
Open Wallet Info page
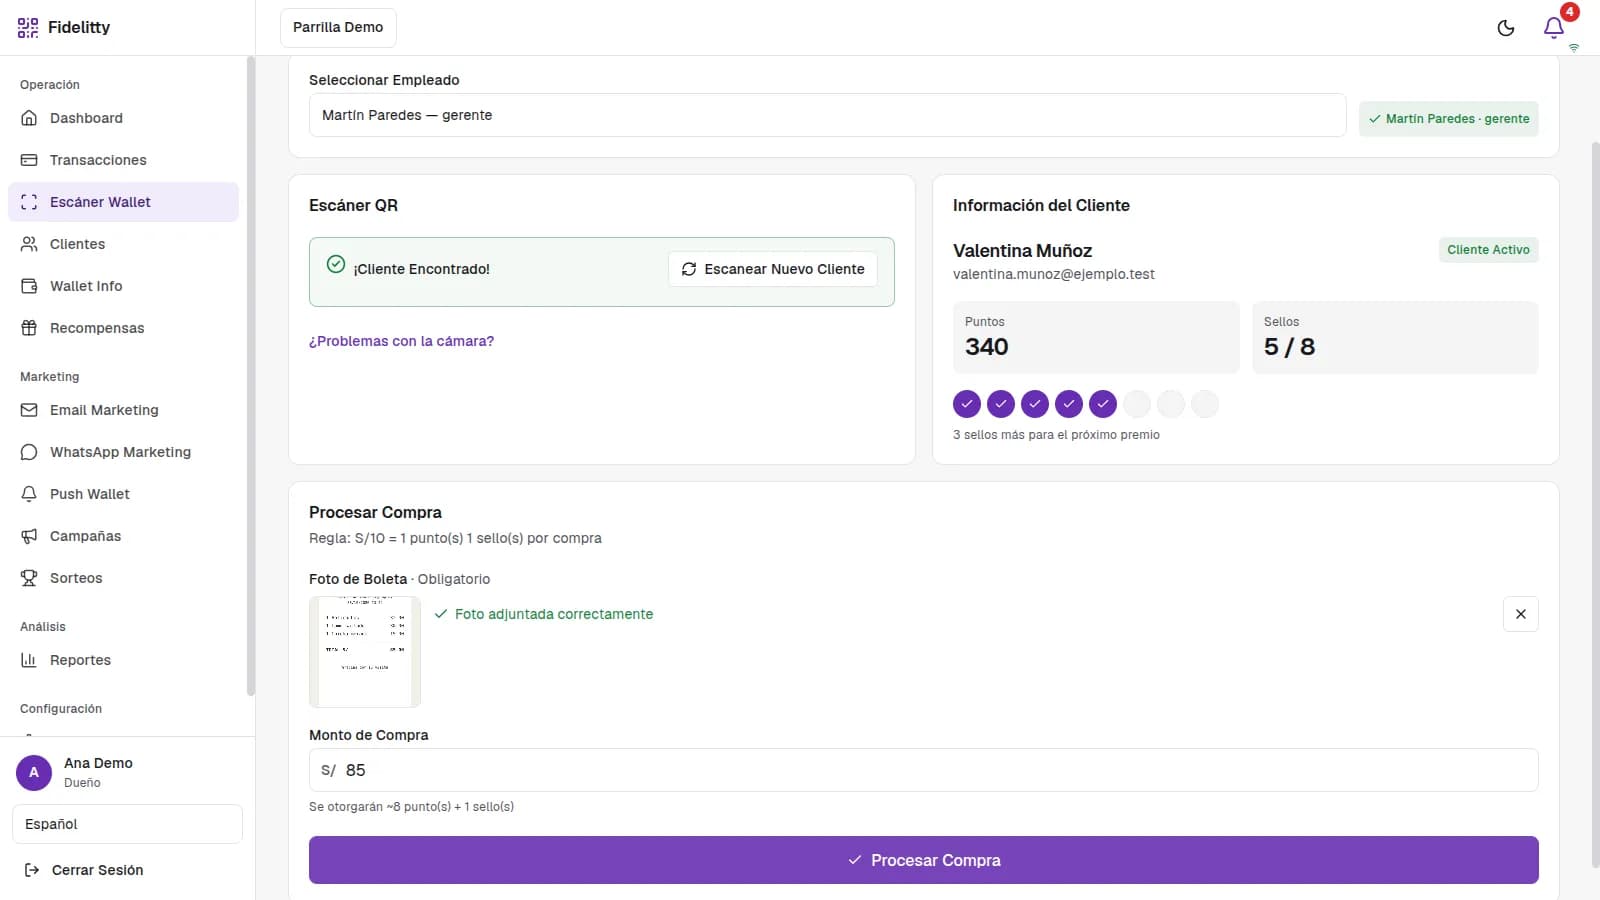tap(123, 286)
